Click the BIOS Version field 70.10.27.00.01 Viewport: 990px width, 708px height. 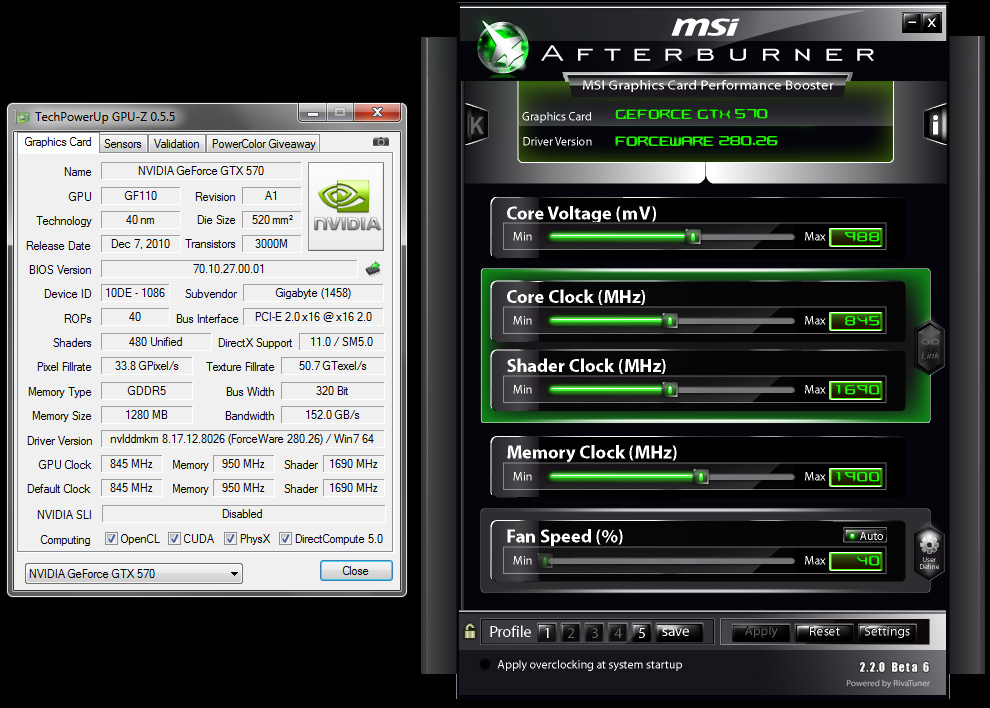point(229,269)
